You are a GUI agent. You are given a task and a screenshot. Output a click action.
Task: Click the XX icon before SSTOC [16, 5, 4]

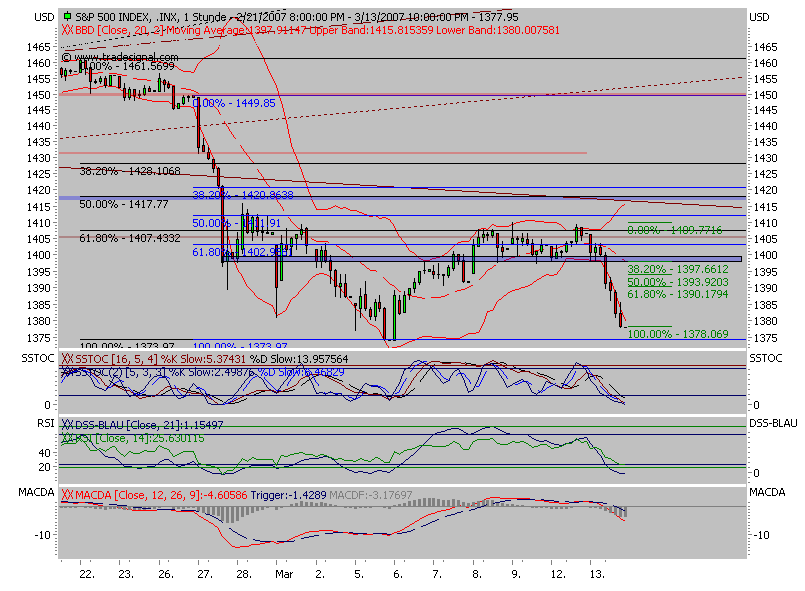pyautogui.click(x=68, y=358)
